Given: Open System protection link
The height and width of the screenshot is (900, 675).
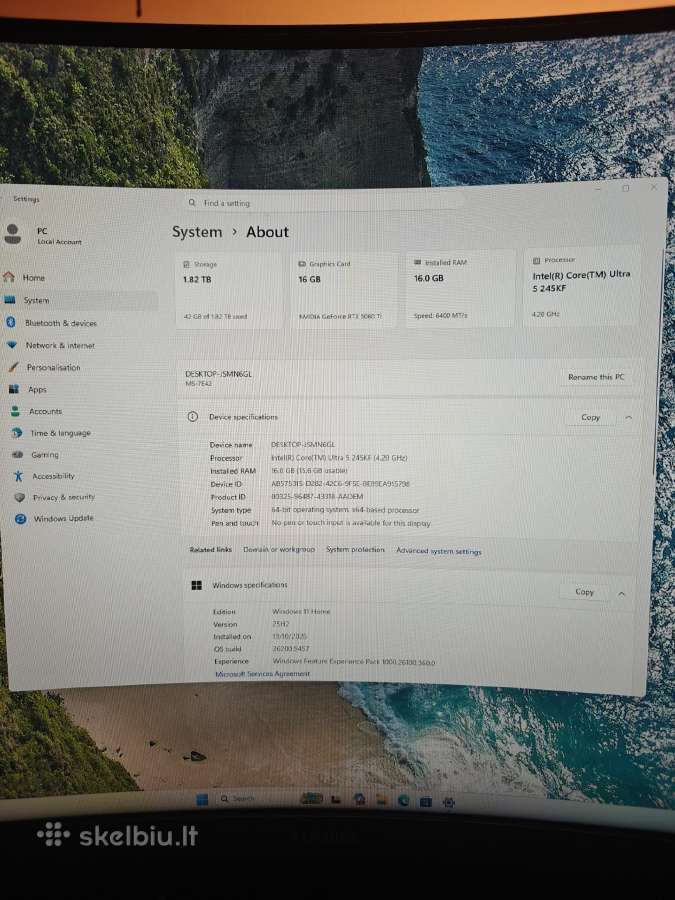Looking at the screenshot, I should 355,549.
